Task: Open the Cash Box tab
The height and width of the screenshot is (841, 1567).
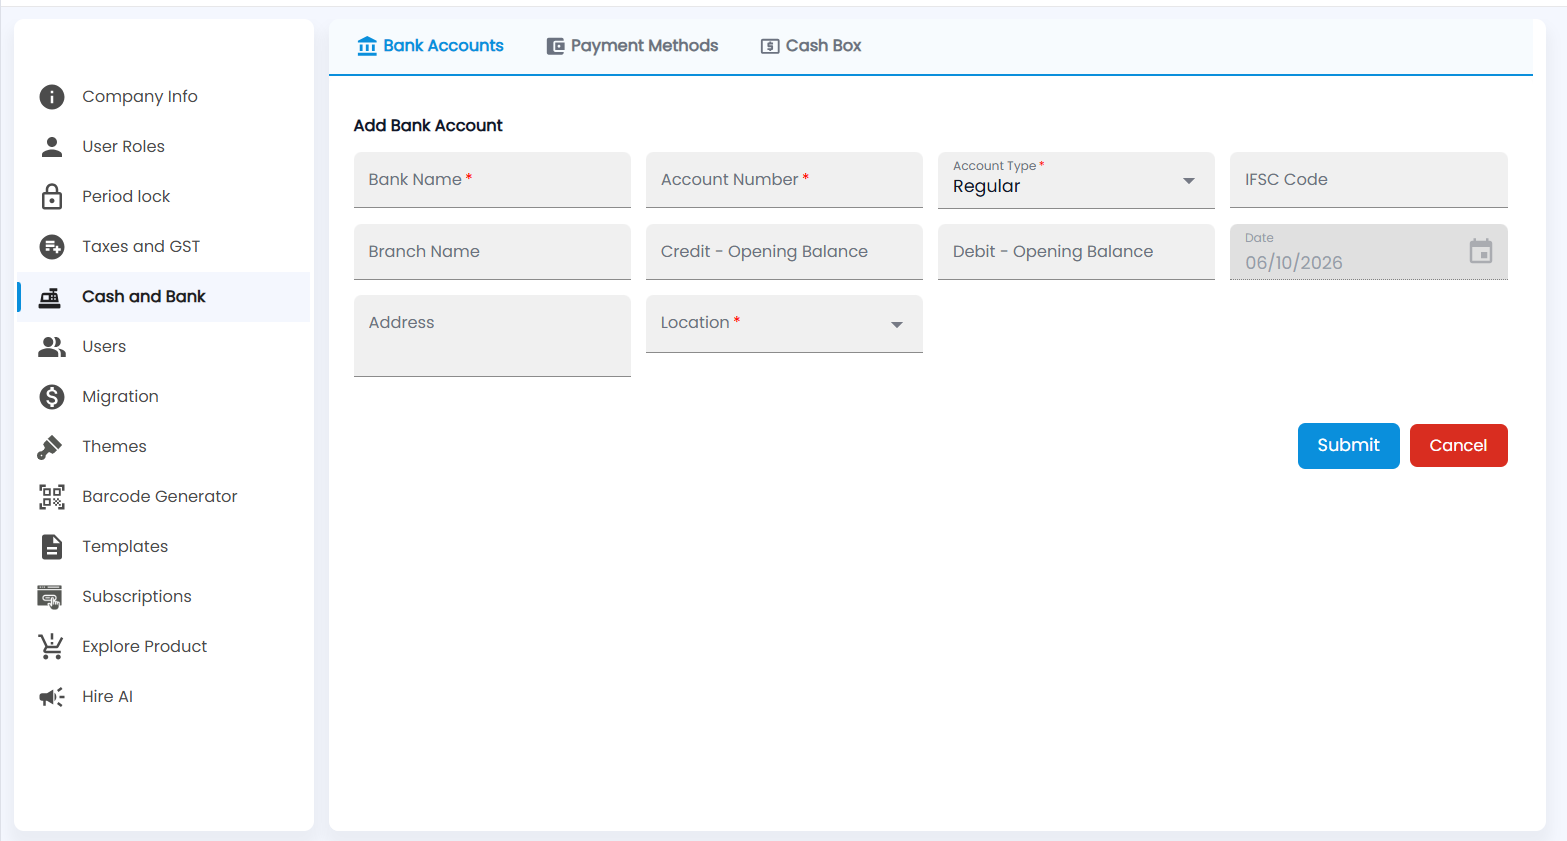Action: coord(811,46)
